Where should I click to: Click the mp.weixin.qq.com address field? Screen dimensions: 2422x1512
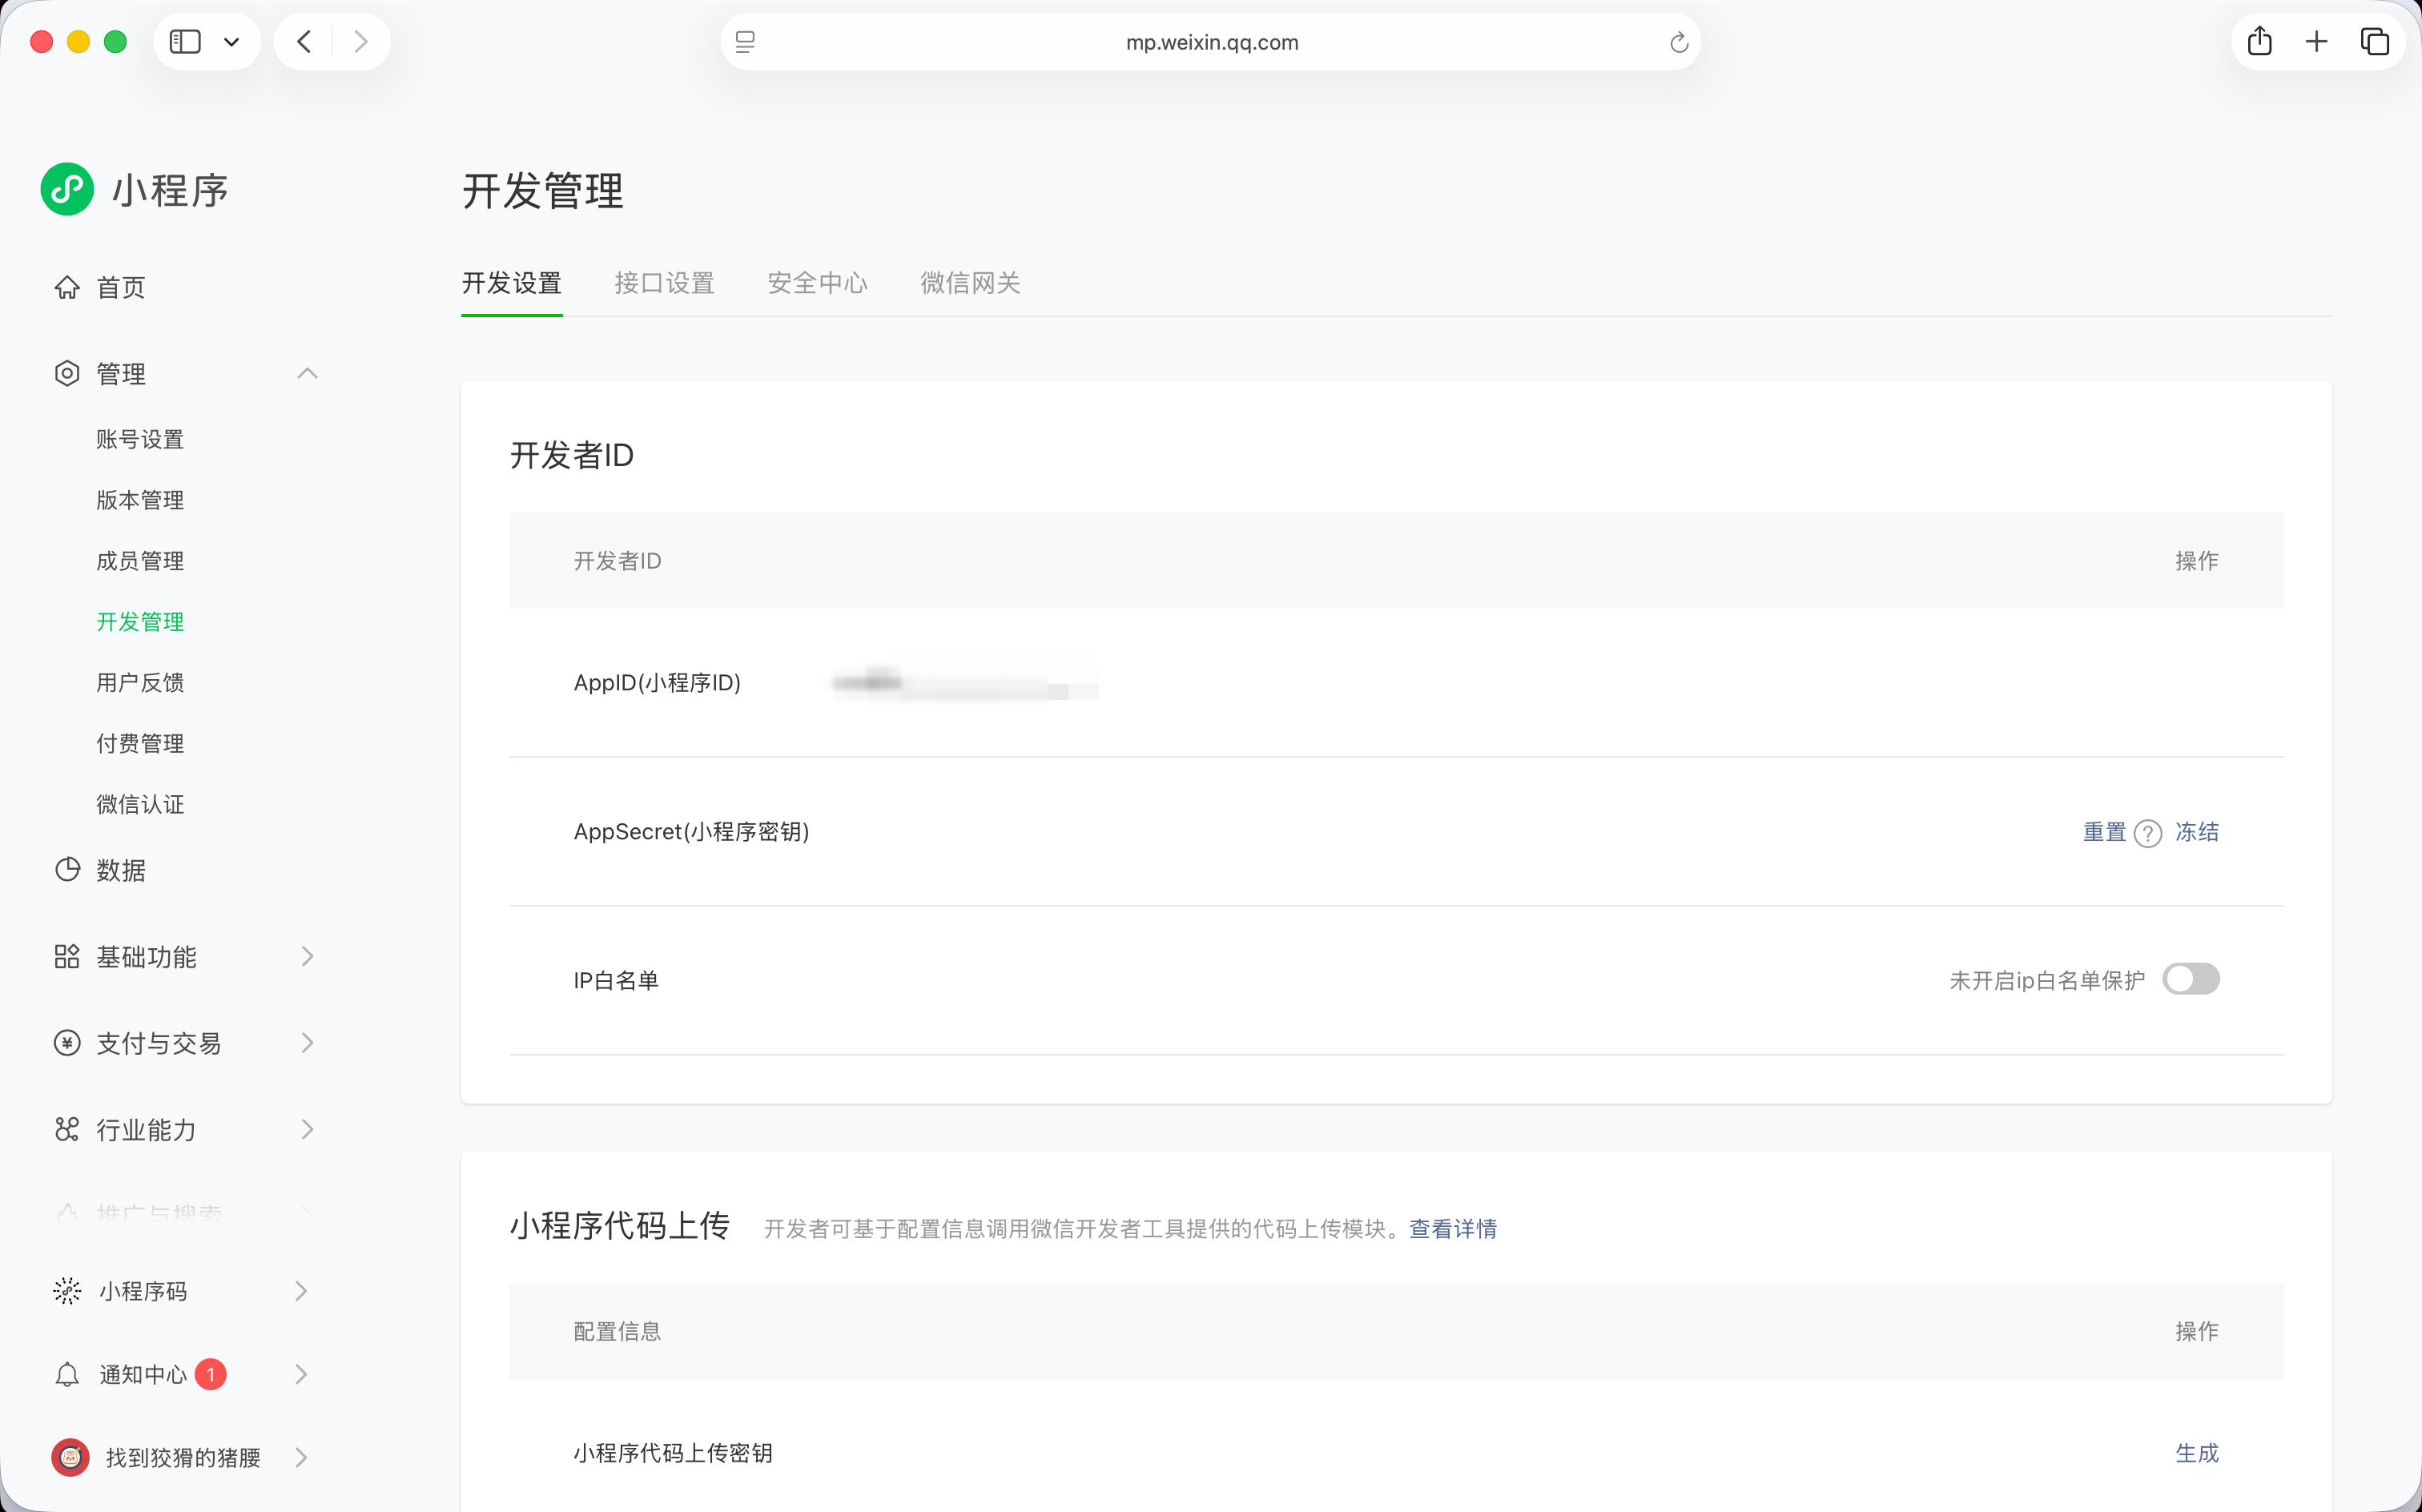click(x=1211, y=42)
